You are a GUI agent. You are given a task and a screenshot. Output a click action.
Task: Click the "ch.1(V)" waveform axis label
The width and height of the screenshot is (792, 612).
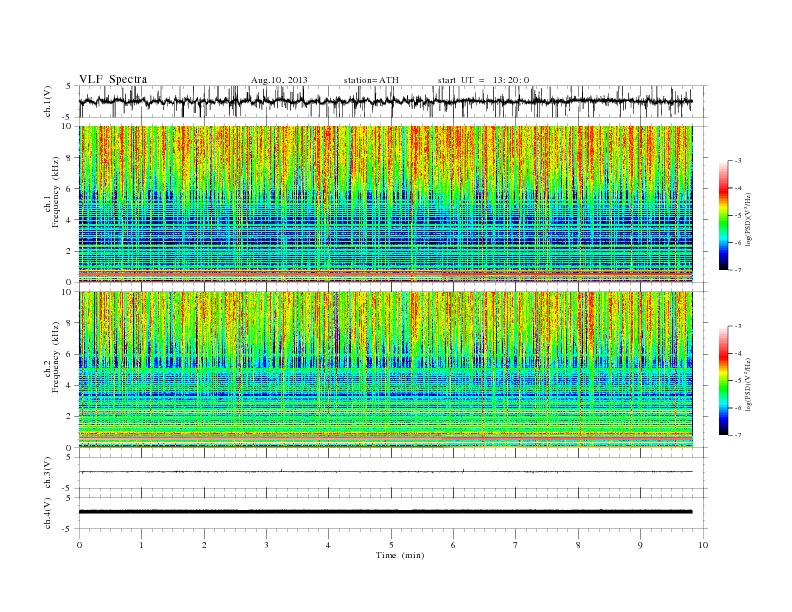48,101
